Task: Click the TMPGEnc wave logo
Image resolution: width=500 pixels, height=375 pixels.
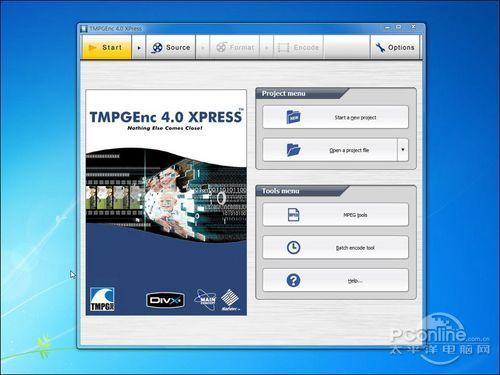Action: coord(102,299)
